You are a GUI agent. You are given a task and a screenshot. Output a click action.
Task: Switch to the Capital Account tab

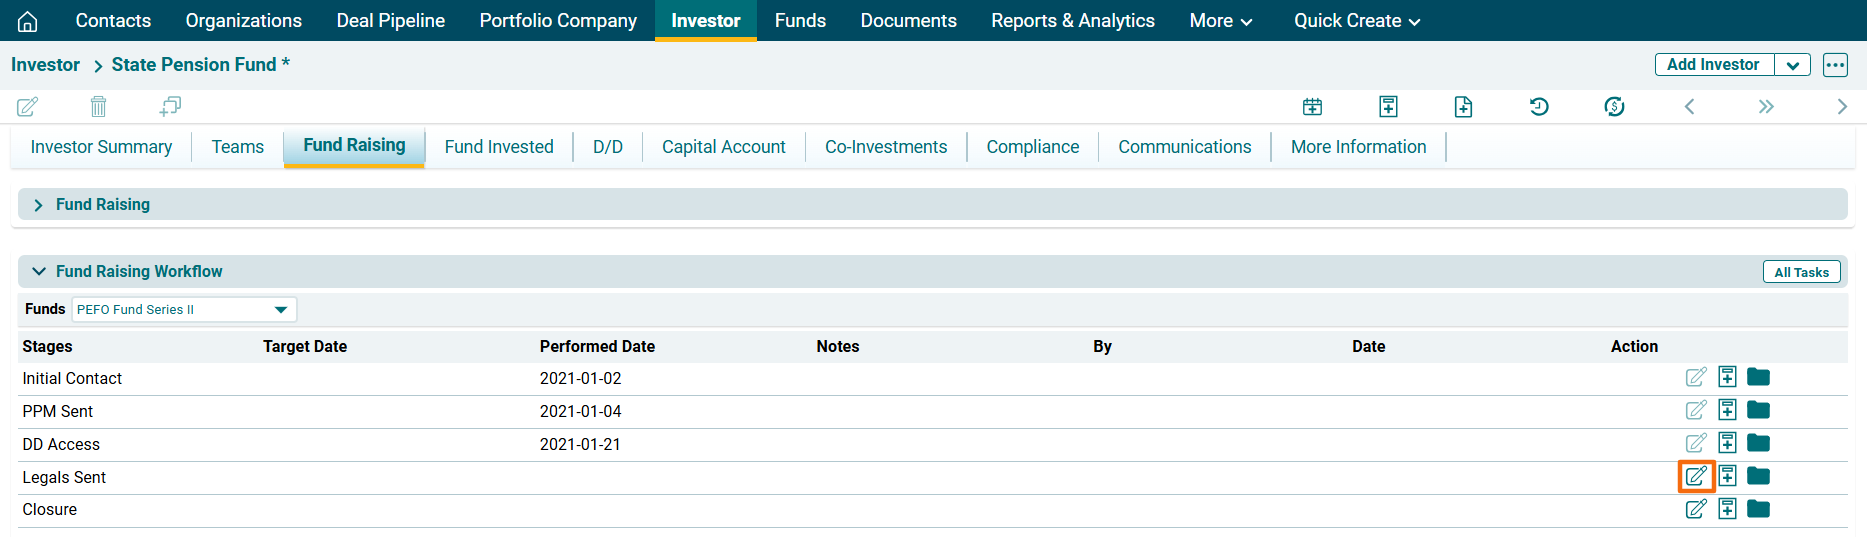click(x=723, y=147)
